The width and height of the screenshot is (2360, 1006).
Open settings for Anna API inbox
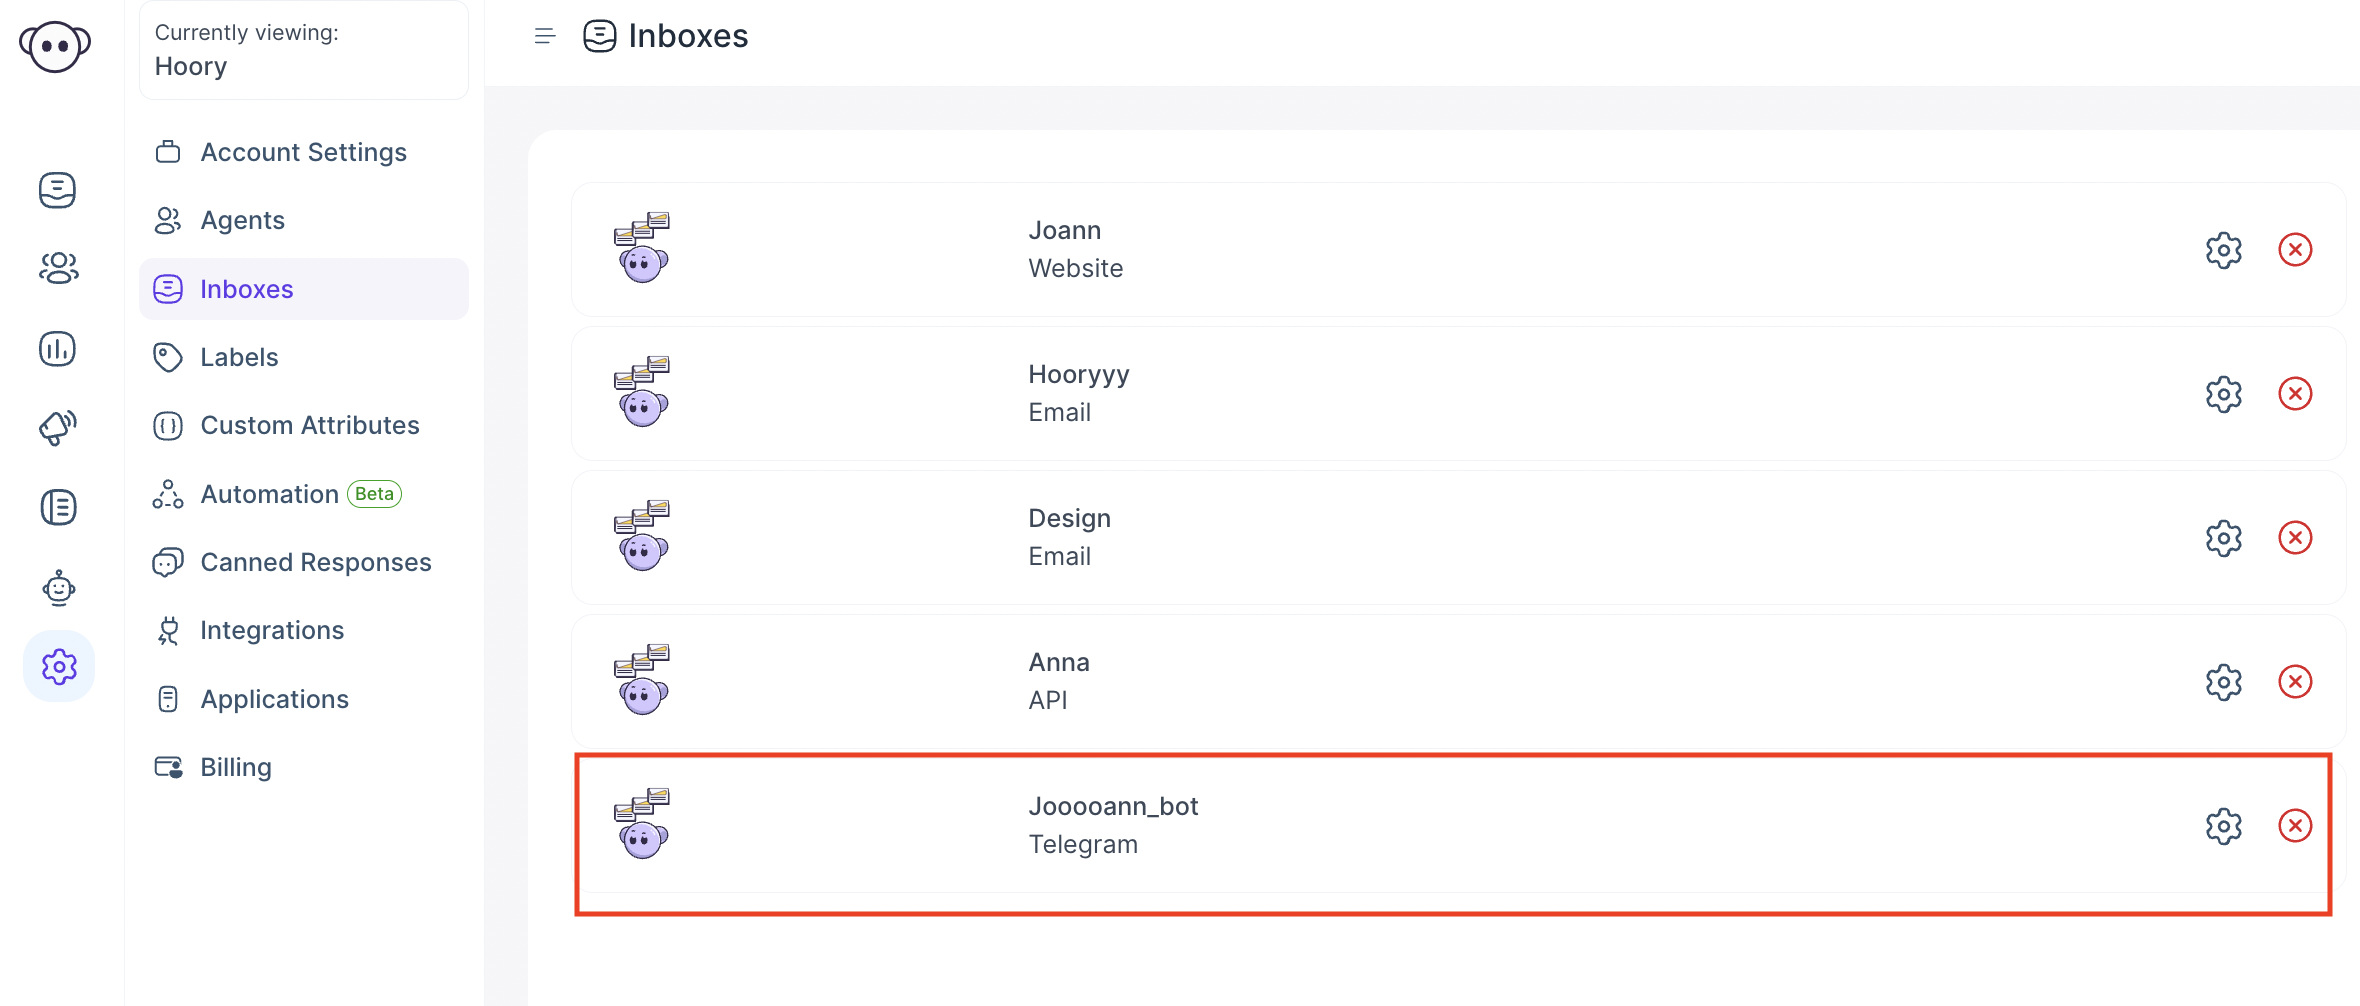point(2224,682)
